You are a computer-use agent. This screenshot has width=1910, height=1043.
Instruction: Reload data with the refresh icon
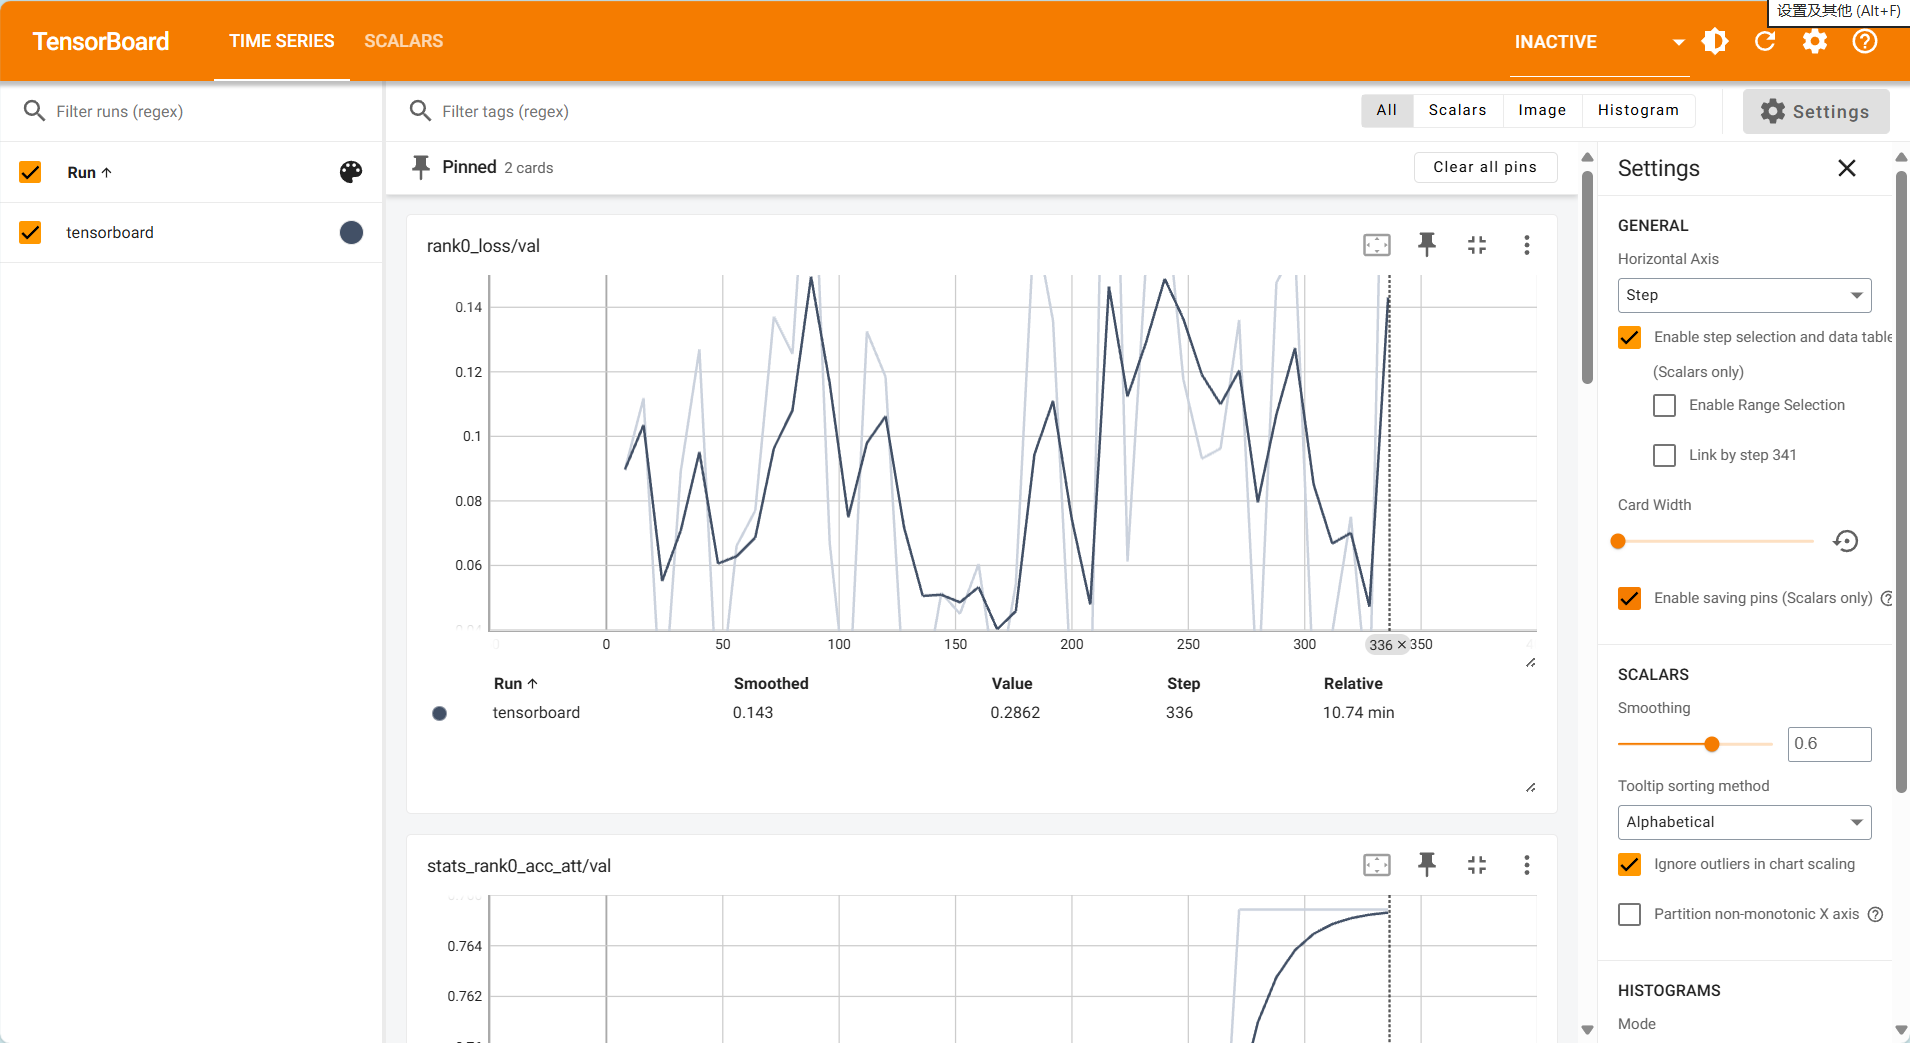tap(1765, 41)
